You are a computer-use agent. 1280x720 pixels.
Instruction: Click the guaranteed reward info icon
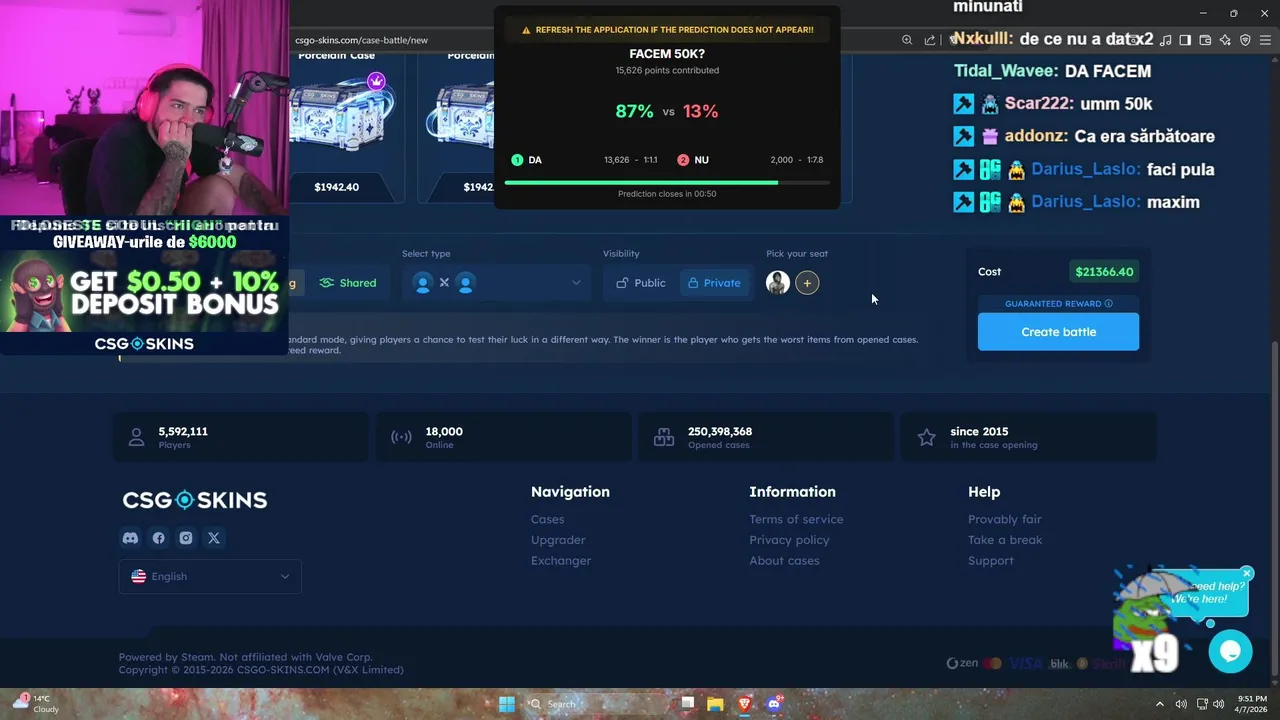click(x=1108, y=303)
